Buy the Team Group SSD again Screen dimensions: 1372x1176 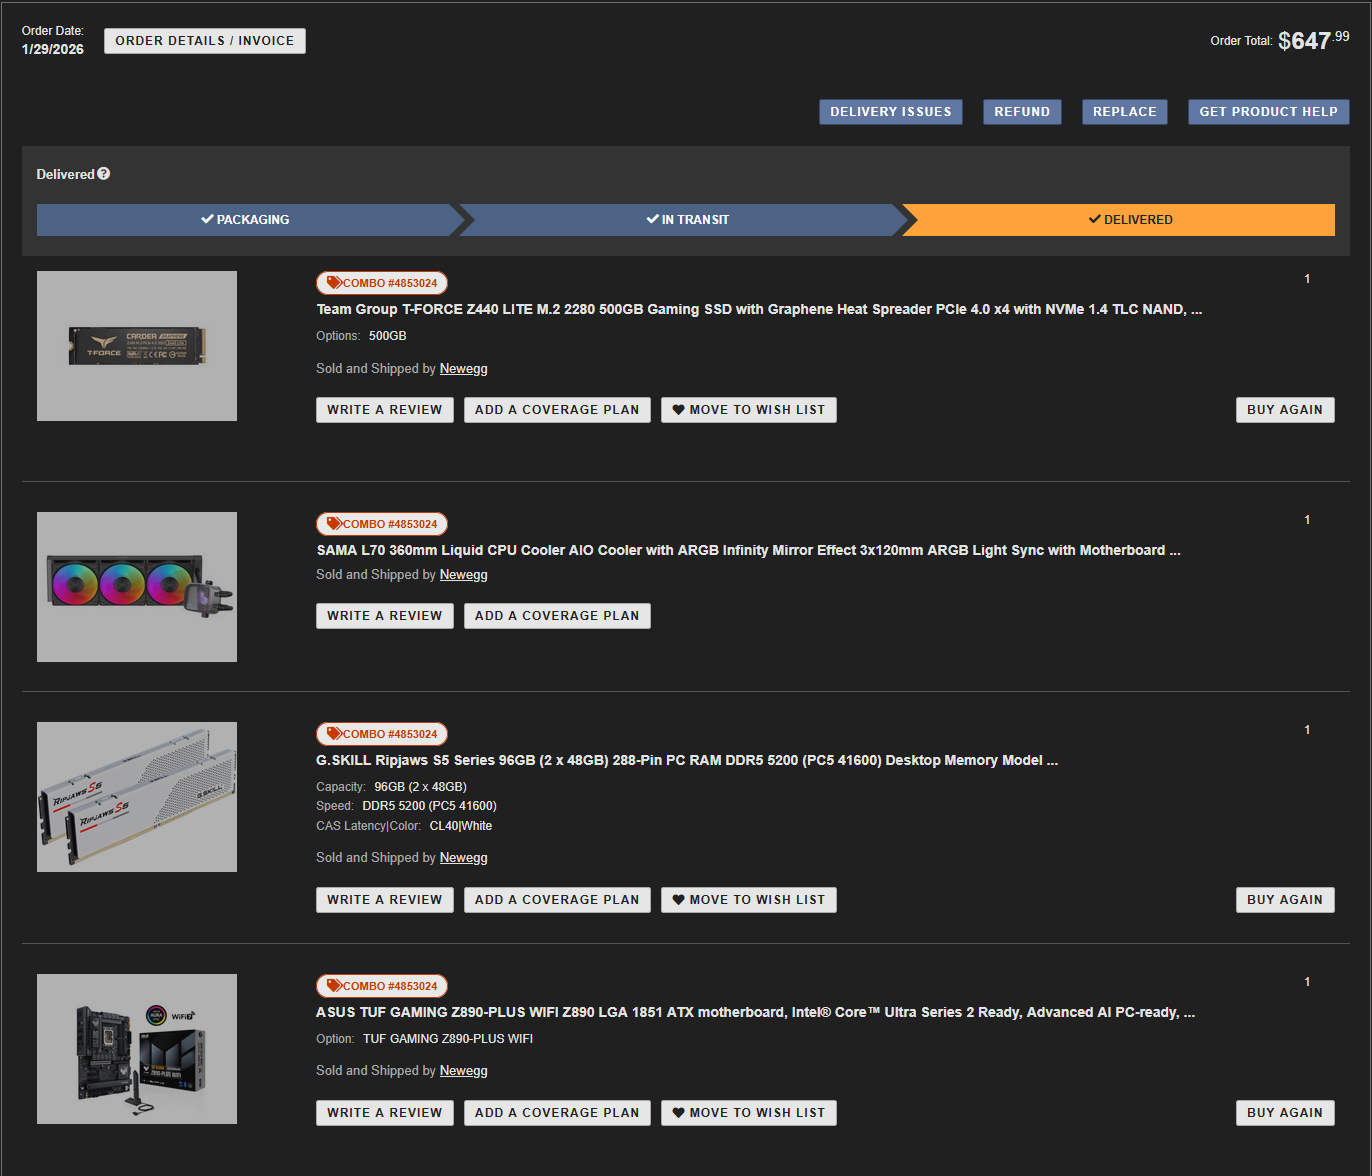(1285, 410)
